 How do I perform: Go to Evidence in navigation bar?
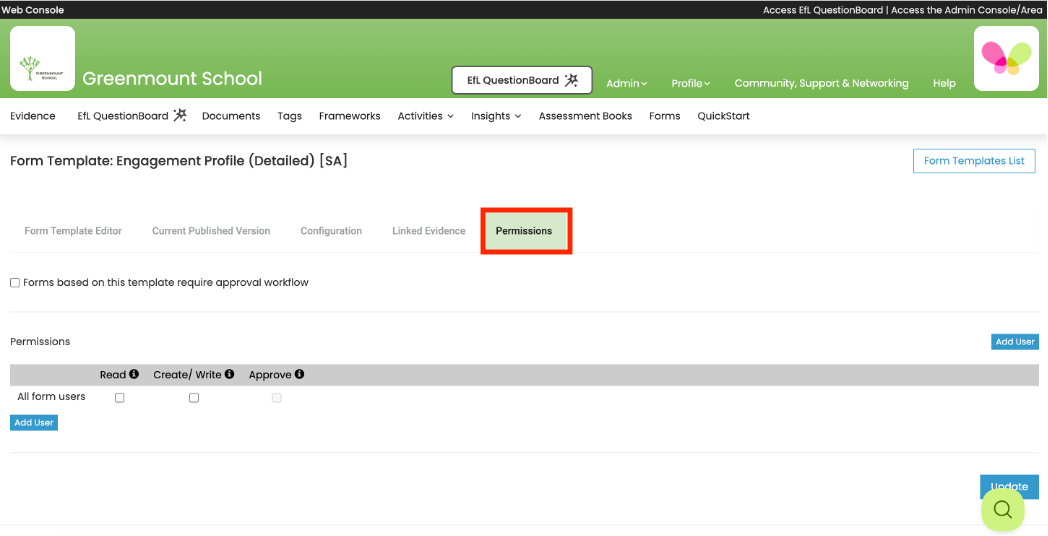pyautogui.click(x=33, y=116)
